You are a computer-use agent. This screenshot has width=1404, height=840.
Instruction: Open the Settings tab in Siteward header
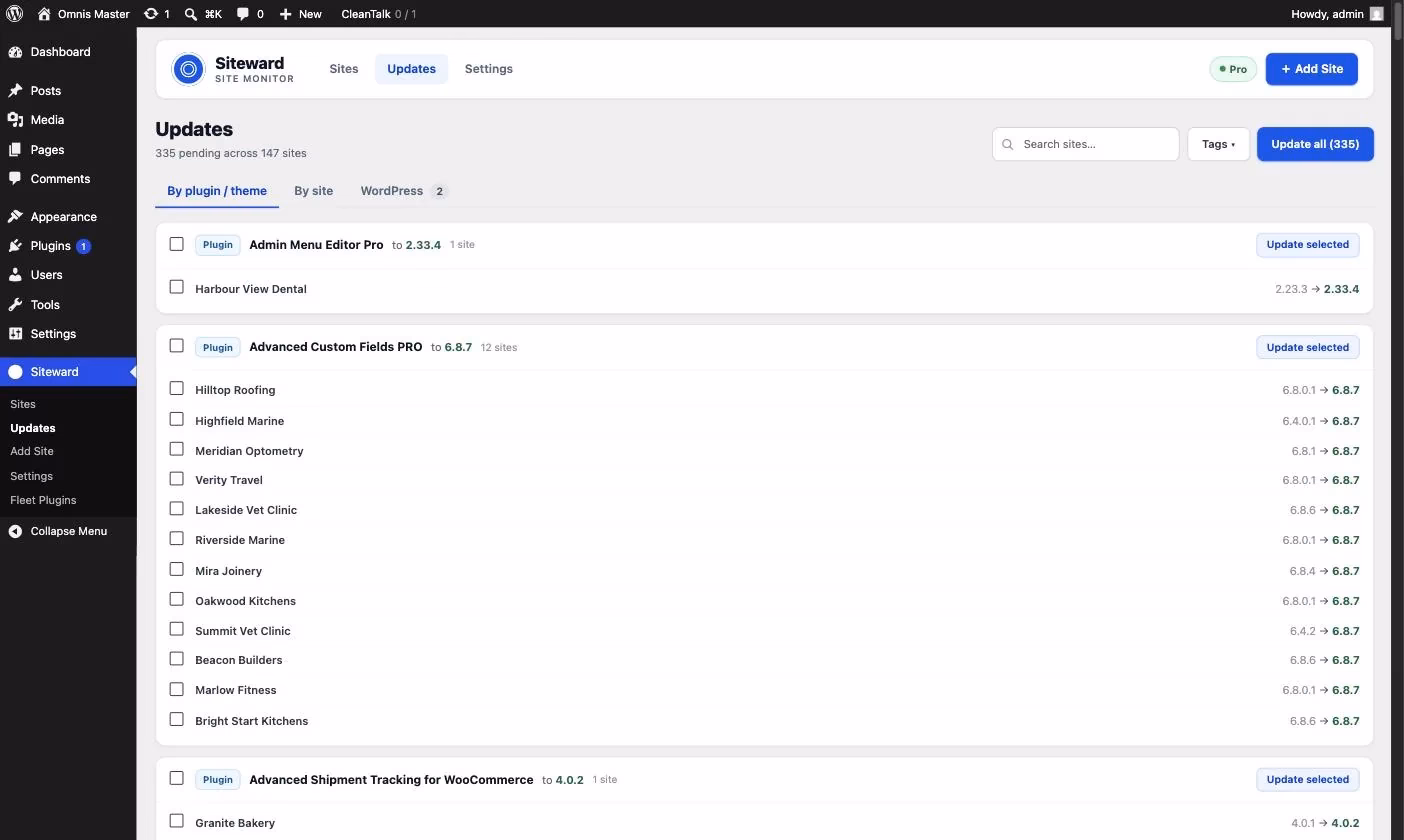coord(489,69)
